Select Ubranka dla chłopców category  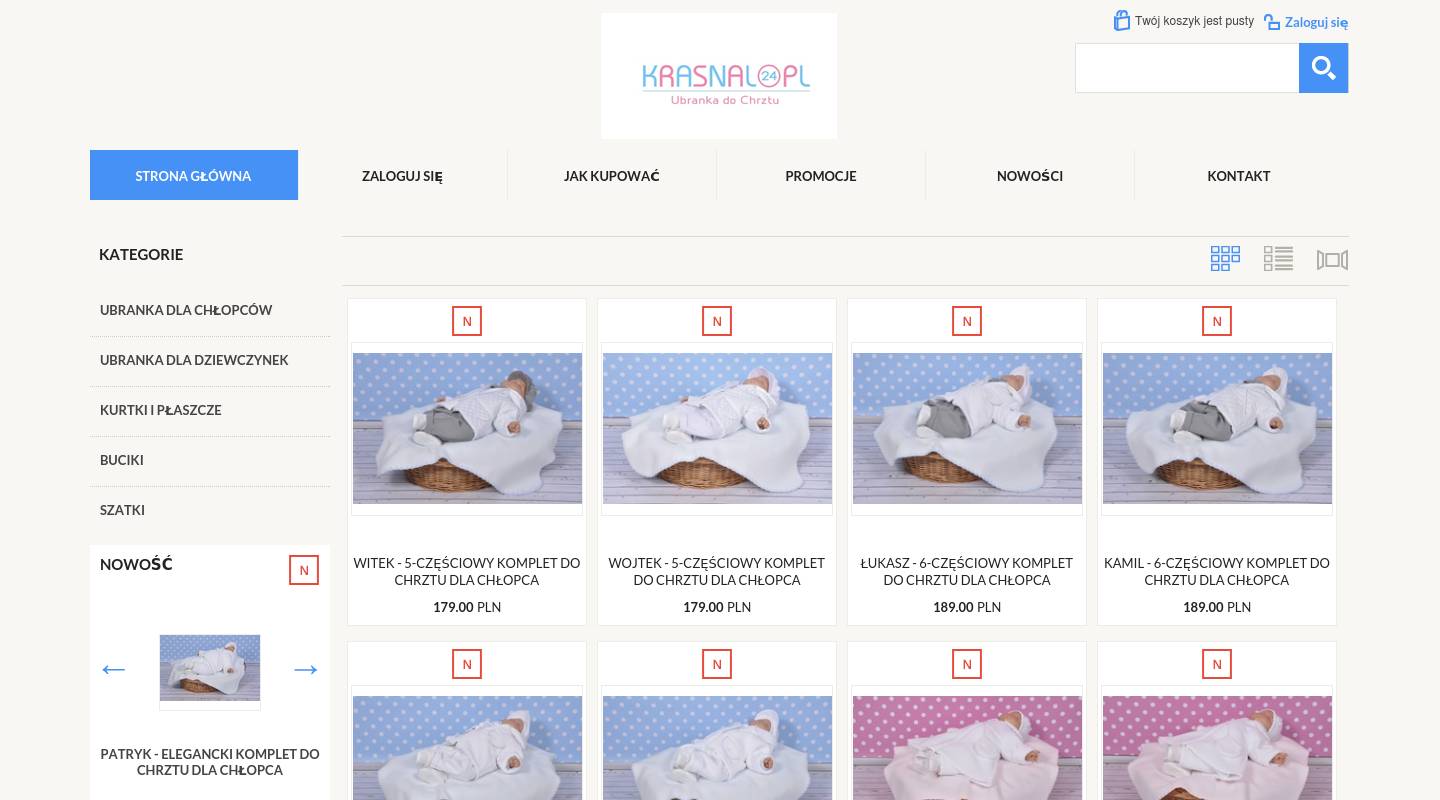(x=186, y=310)
